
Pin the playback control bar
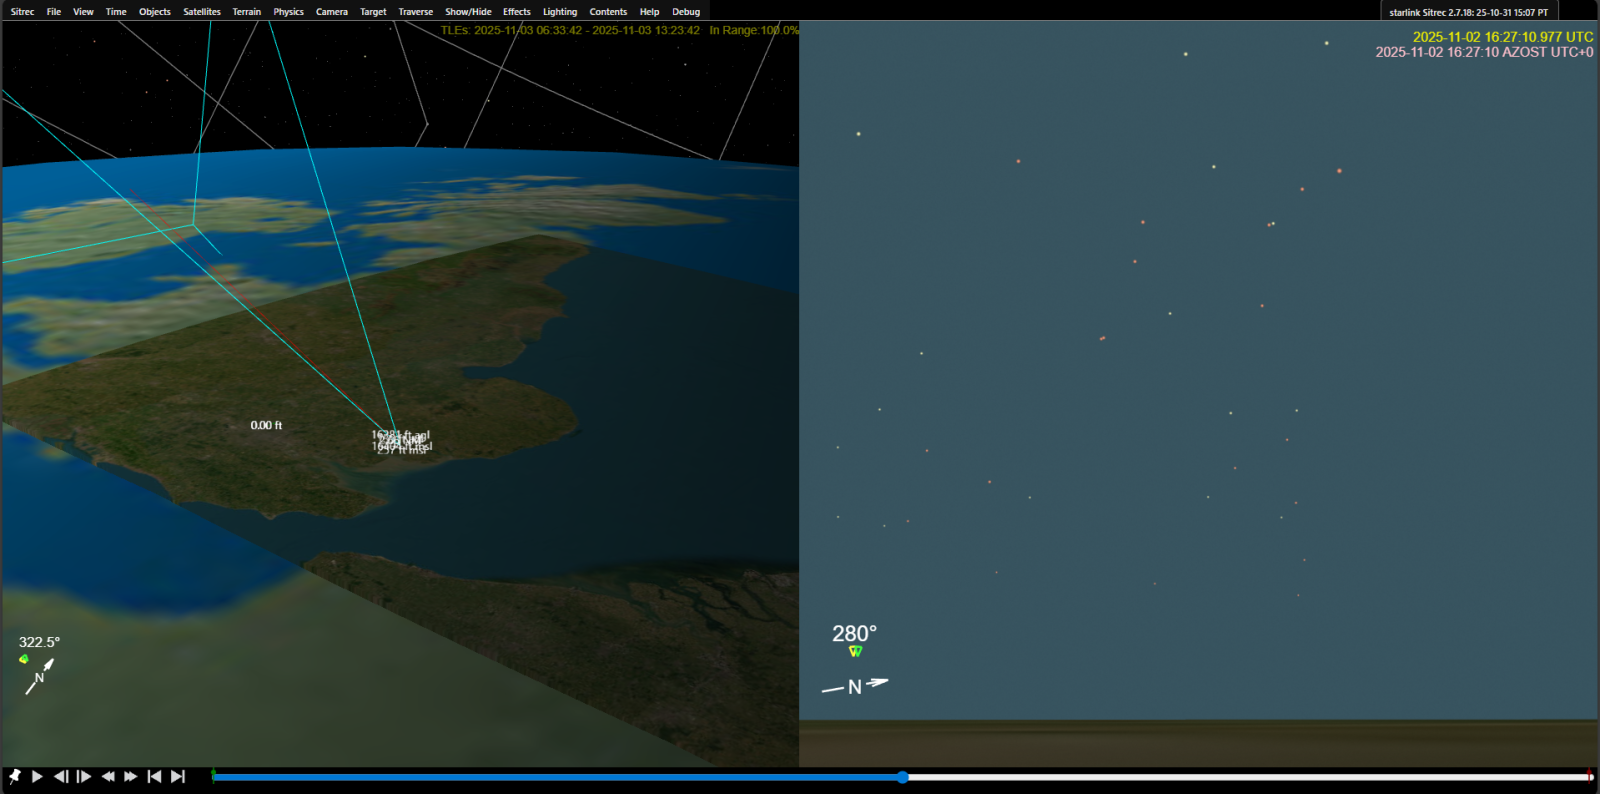click(15, 776)
